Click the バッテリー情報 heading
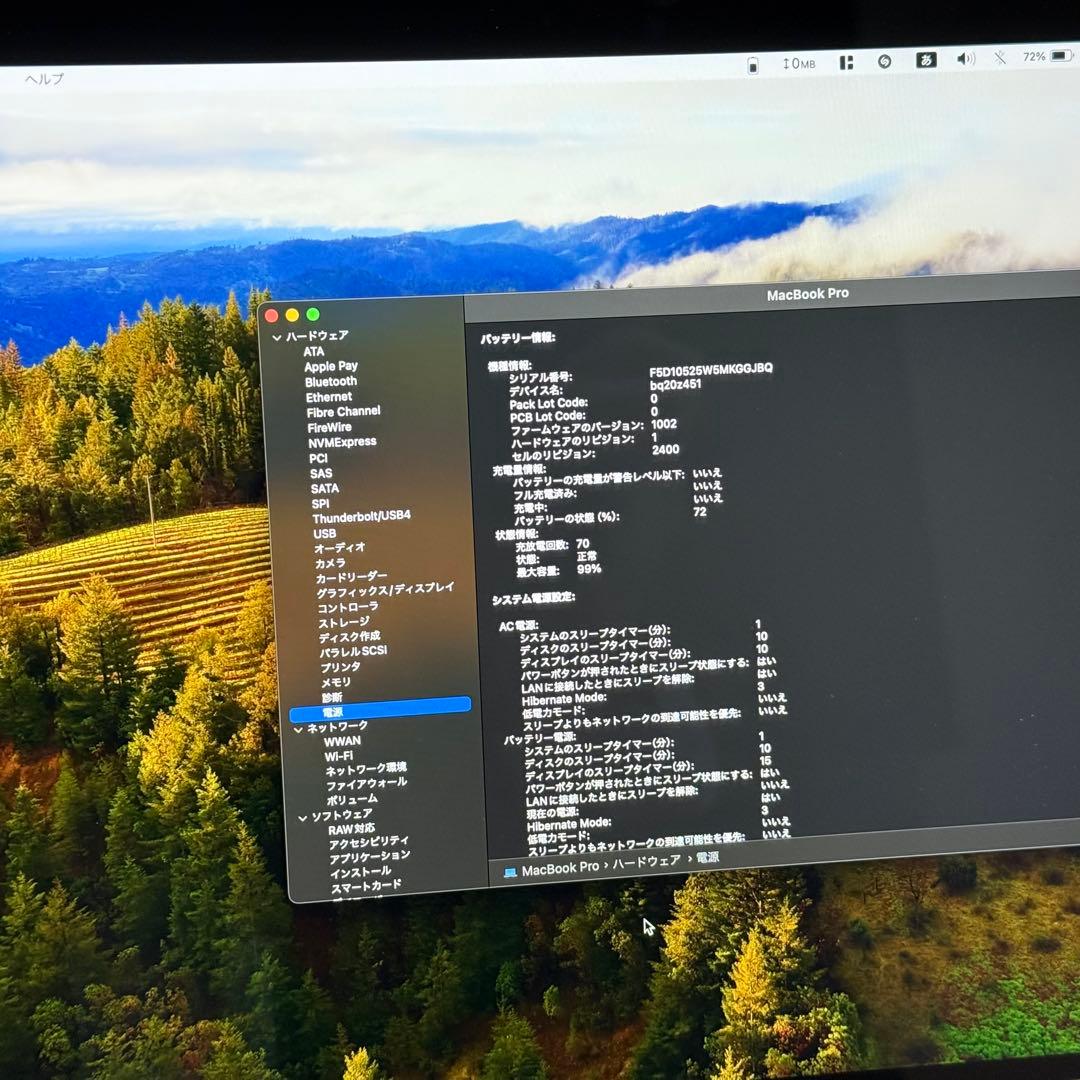The height and width of the screenshot is (1080, 1080). pyautogui.click(x=517, y=338)
